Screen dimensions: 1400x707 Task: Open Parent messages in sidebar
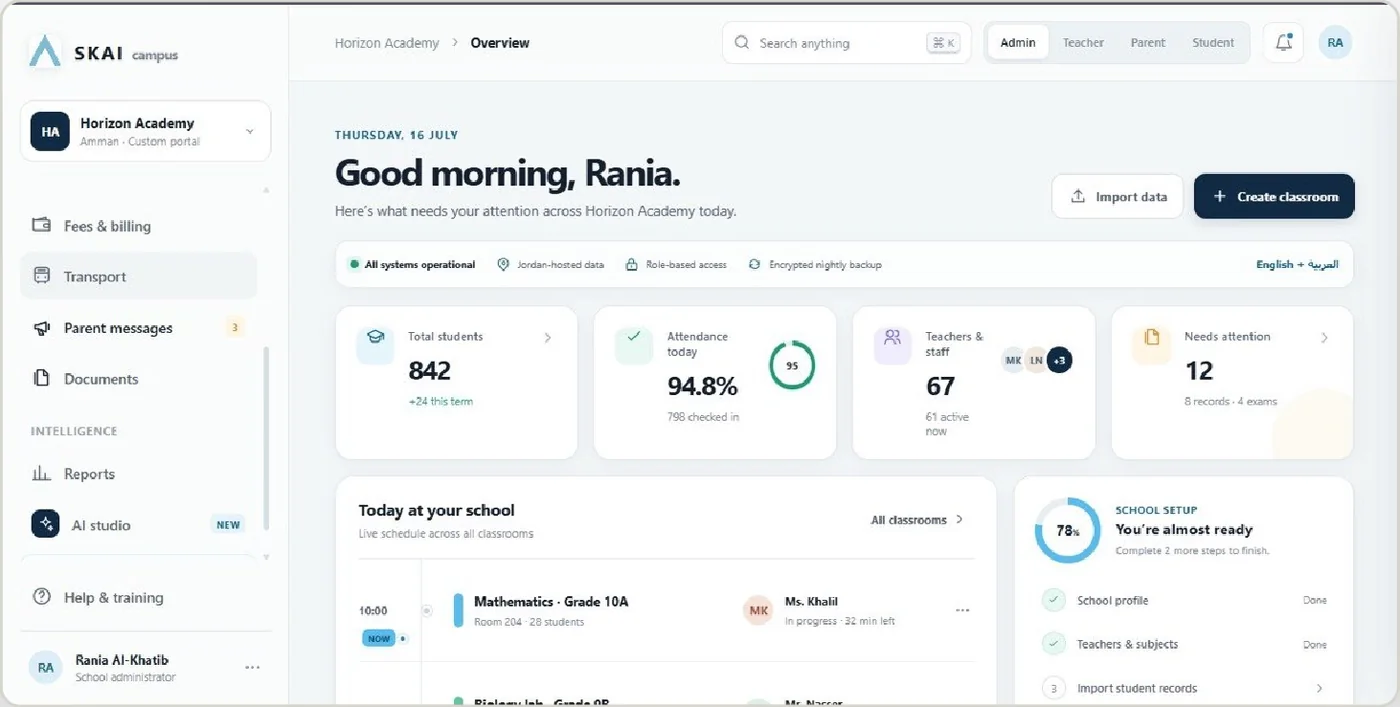[138, 328]
